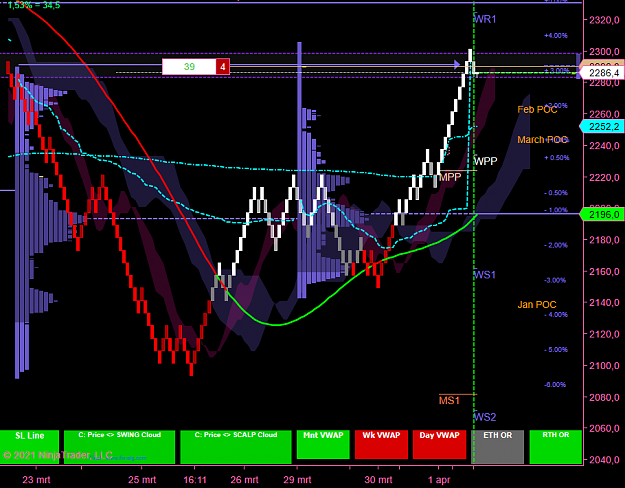
Task: Toggle the C: Price <> SCALP Cloud button
Action: click(x=236, y=447)
